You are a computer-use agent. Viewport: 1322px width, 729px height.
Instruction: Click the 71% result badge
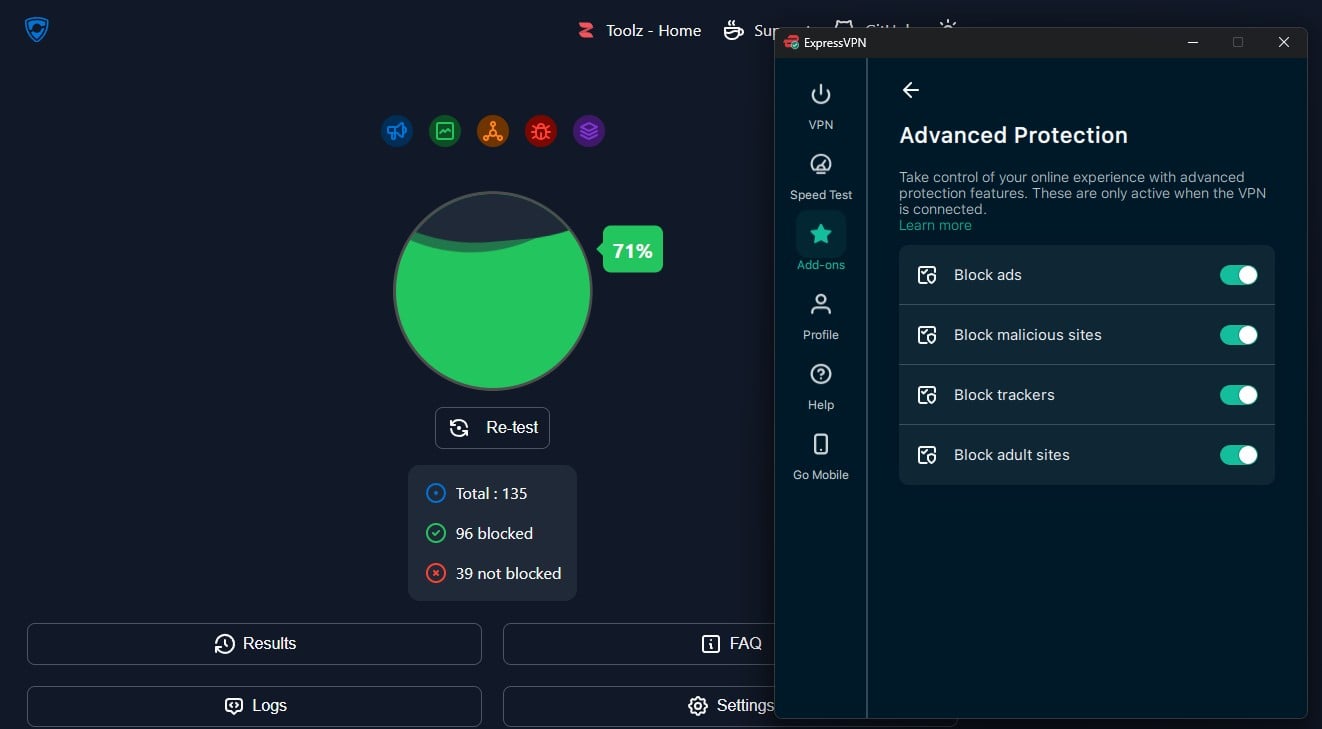[x=632, y=250]
